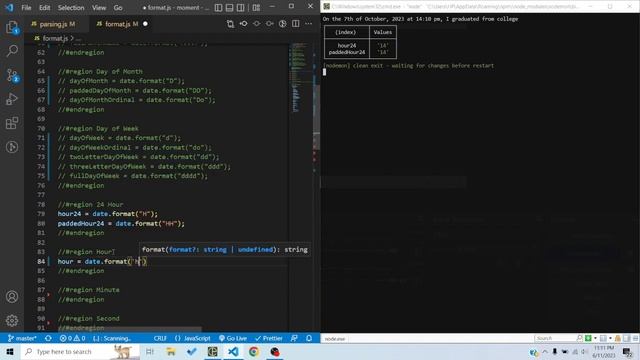Open the circular icon below Extensions
This screenshot has height=360, width=640.
point(12,147)
